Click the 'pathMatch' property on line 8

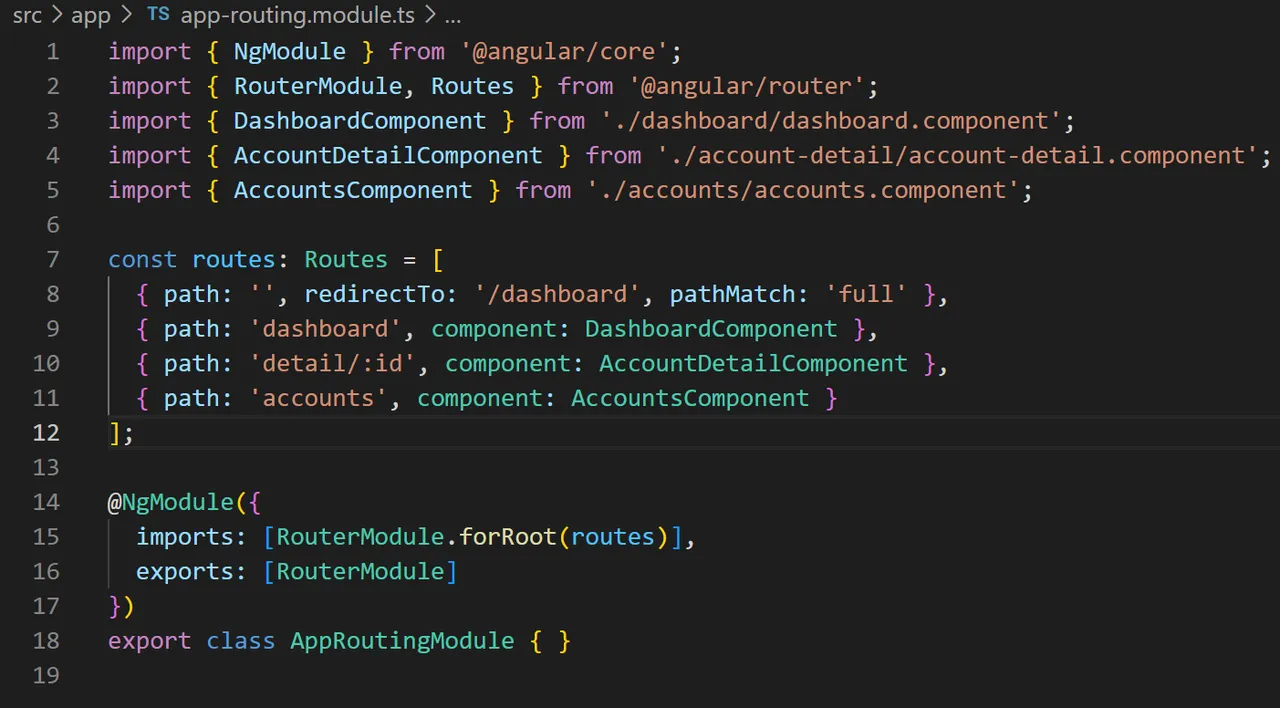[x=732, y=294]
